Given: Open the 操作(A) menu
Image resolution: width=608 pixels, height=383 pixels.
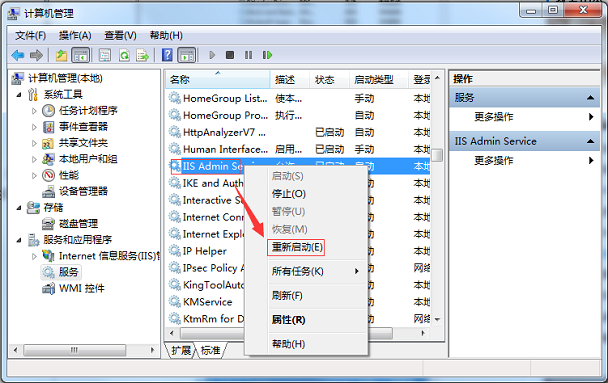Looking at the screenshot, I should point(75,36).
